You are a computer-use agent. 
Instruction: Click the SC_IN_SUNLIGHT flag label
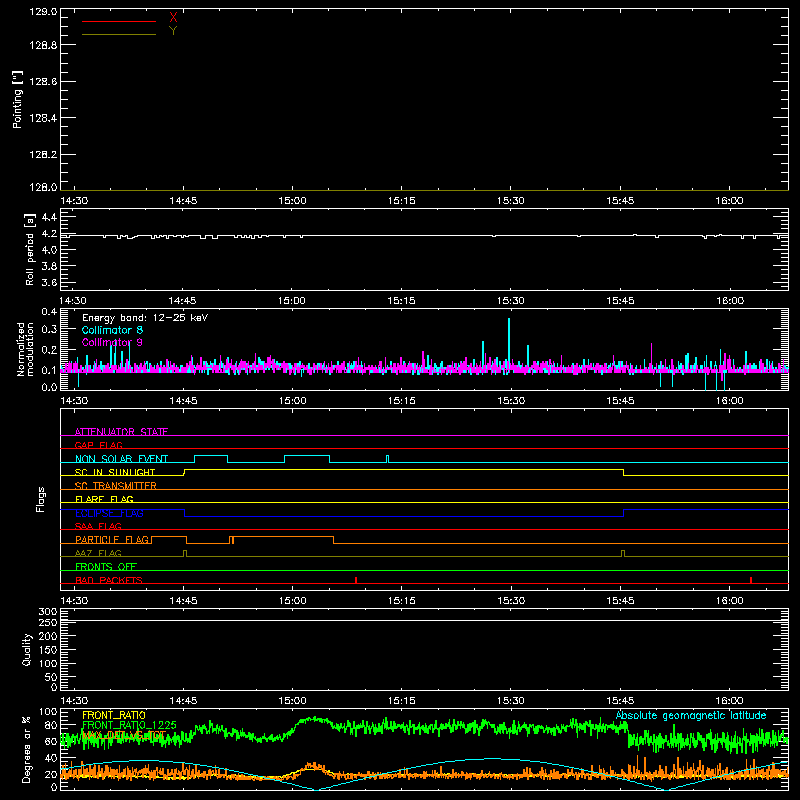(x=115, y=472)
